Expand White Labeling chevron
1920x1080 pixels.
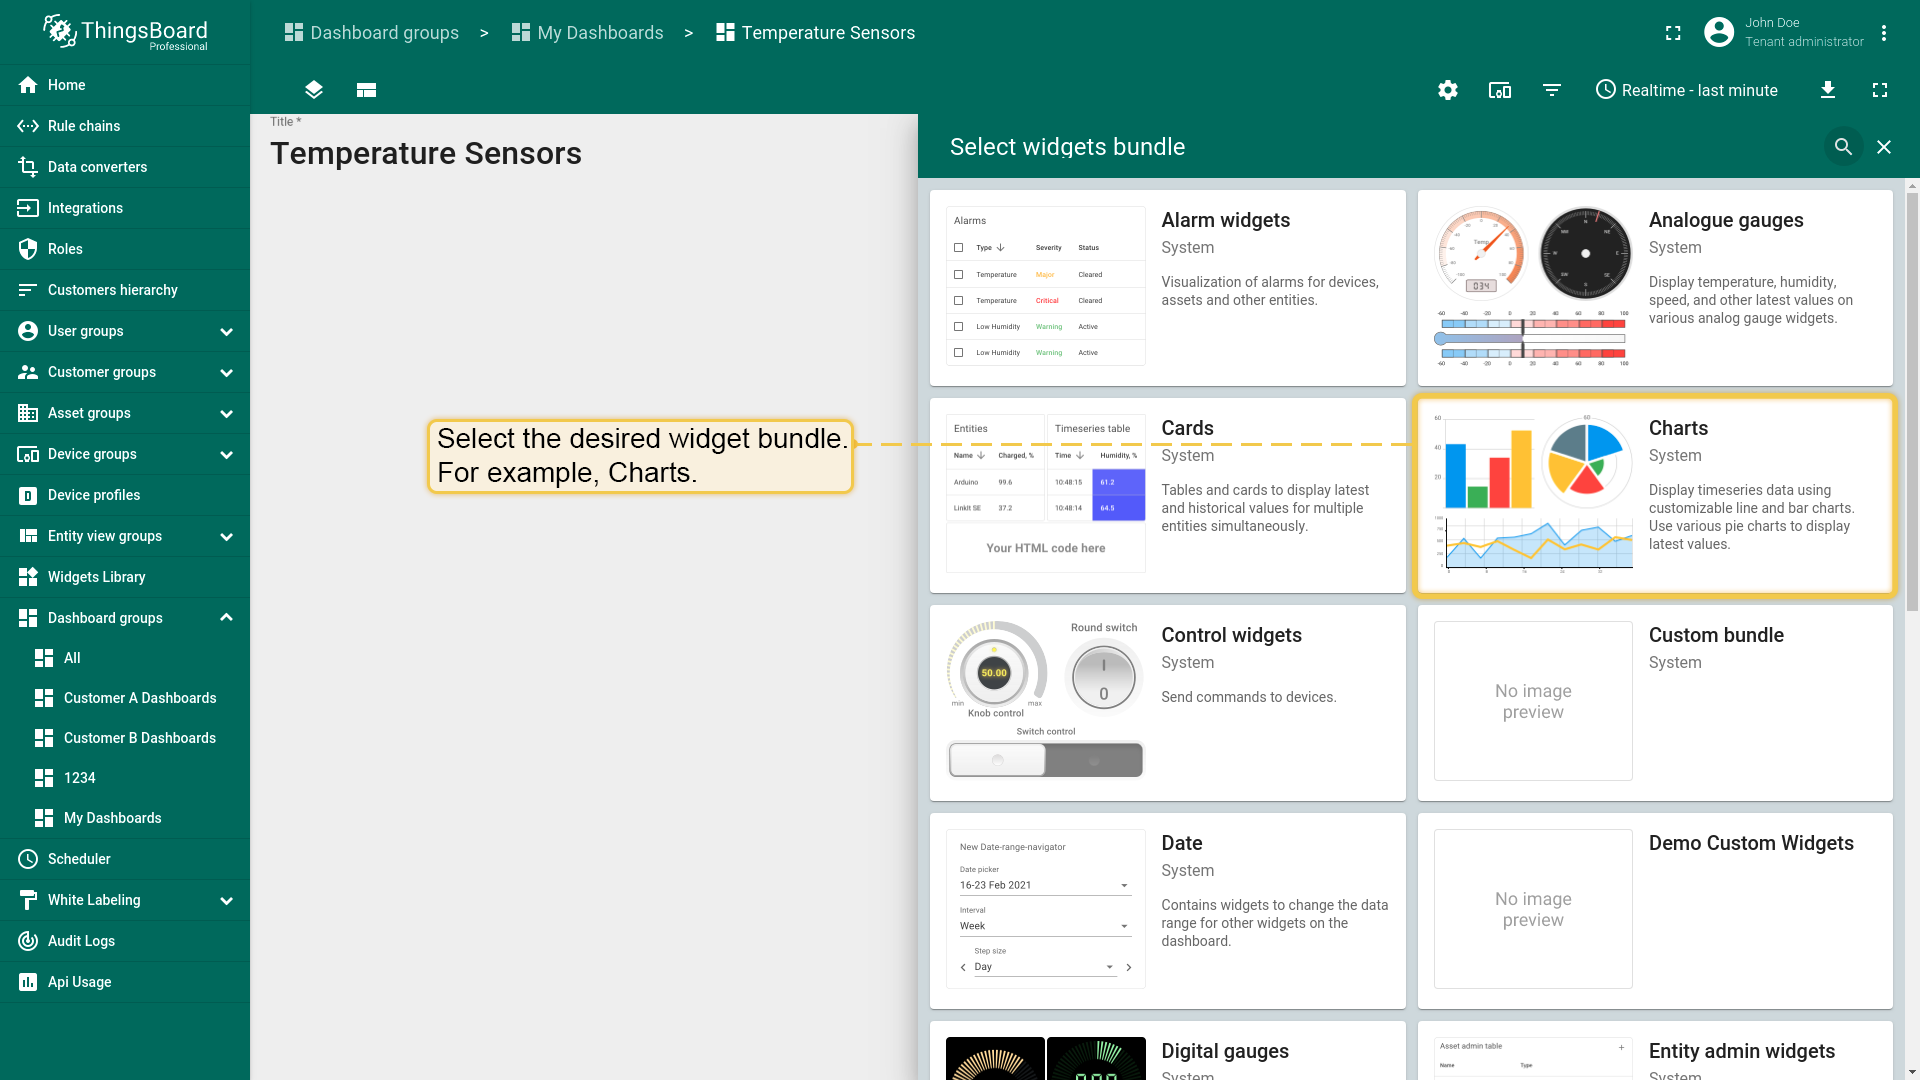(226, 900)
